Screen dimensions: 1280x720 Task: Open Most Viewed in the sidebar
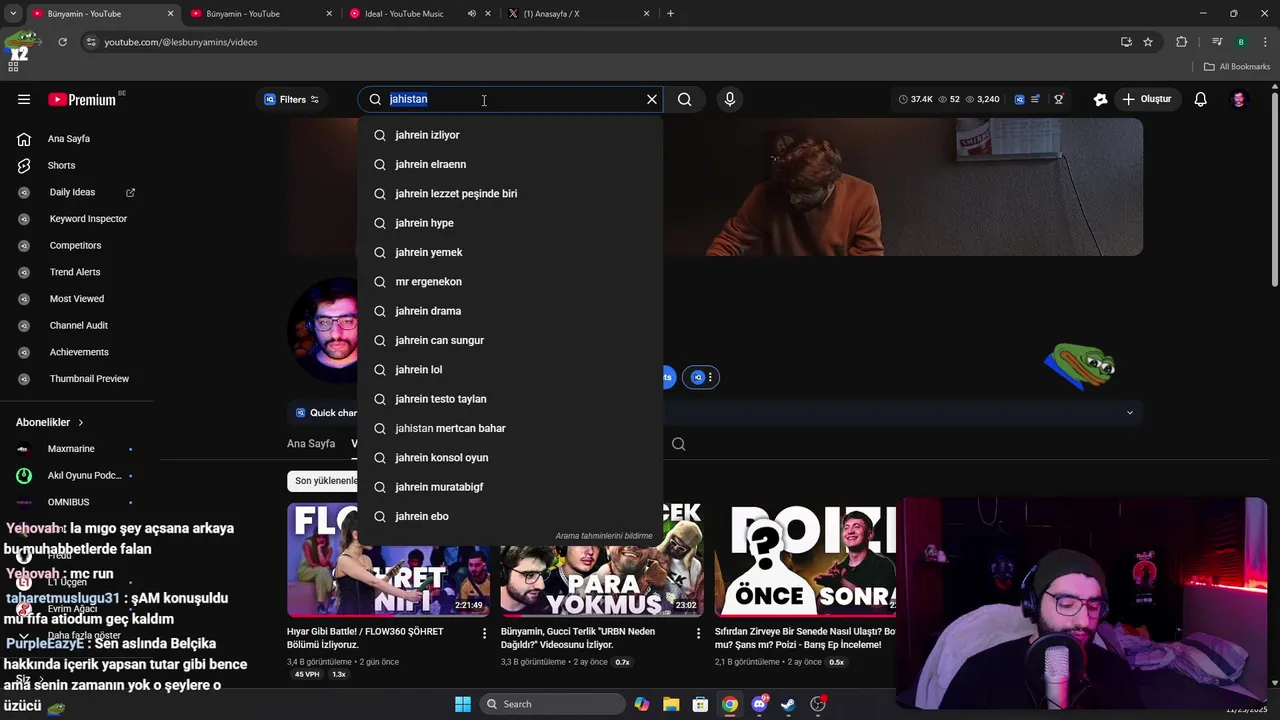(78, 299)
